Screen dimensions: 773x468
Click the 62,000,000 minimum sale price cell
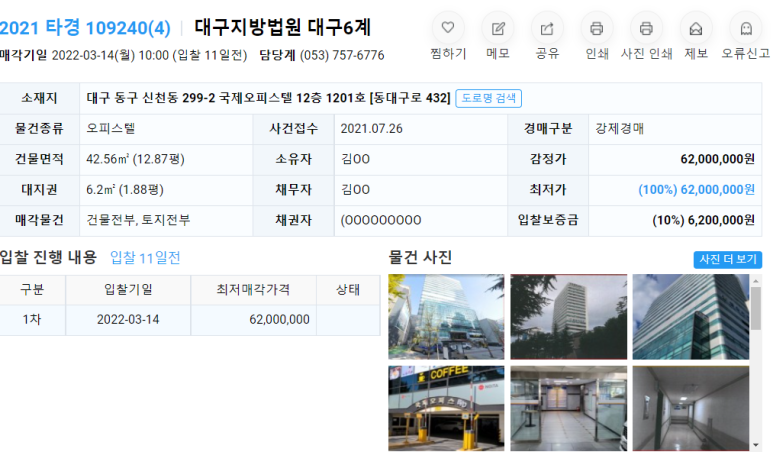[x=253, y=320]
